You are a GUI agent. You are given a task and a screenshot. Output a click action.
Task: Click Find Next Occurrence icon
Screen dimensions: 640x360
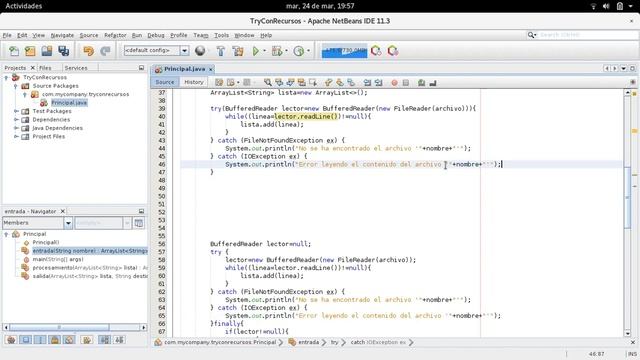(290, 83)
